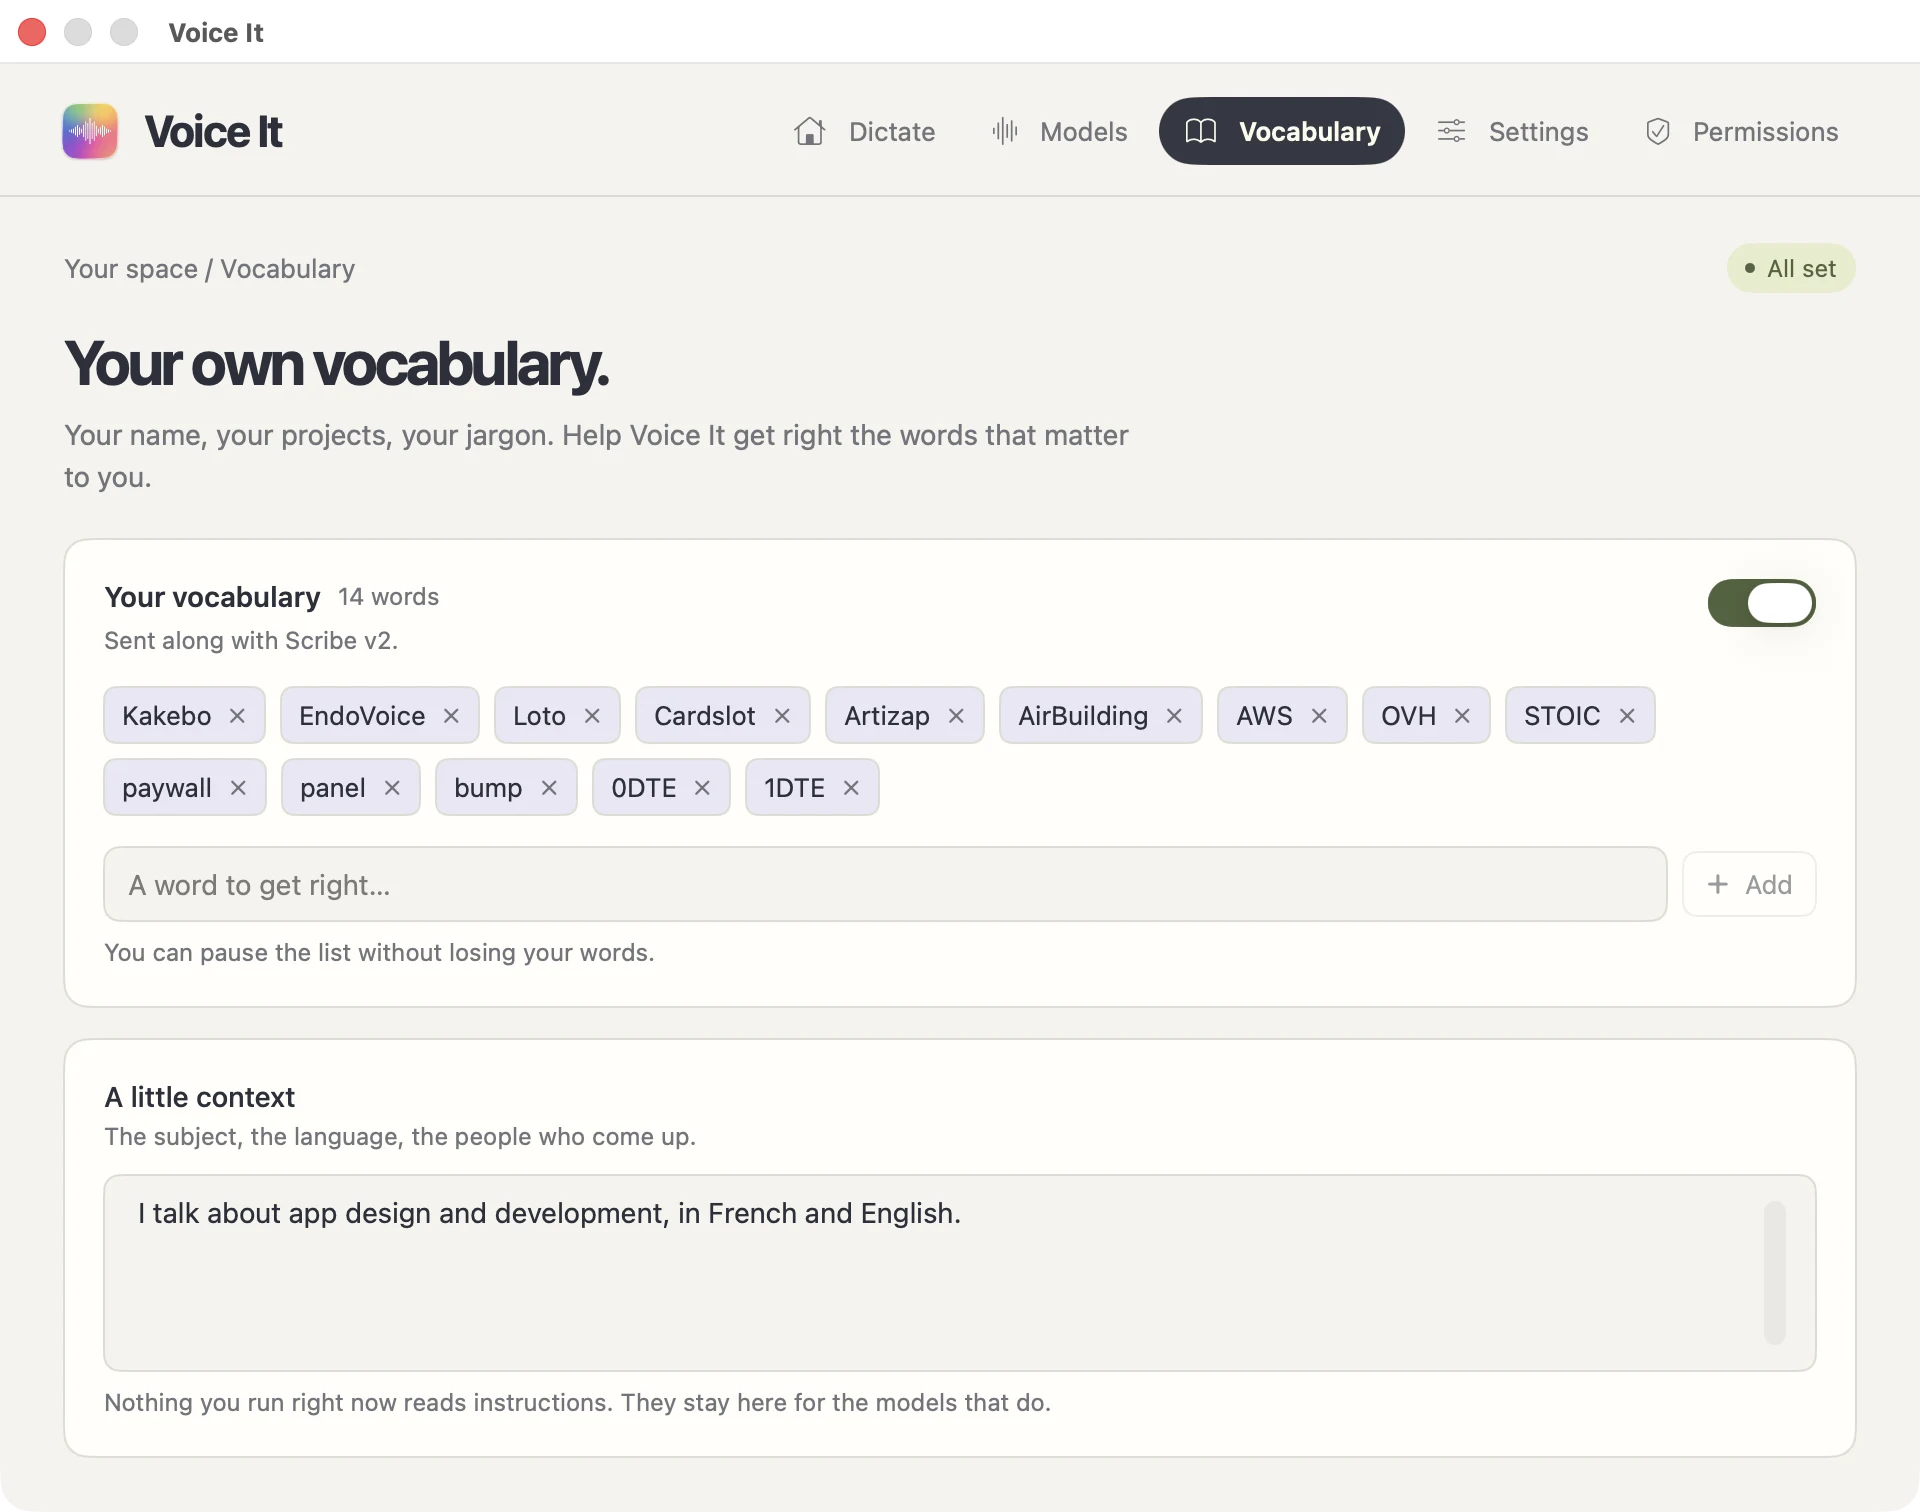Viewport: 1920px width, 1512px height.
Task: Remove the Cardslot word chip
Action: 782,716
